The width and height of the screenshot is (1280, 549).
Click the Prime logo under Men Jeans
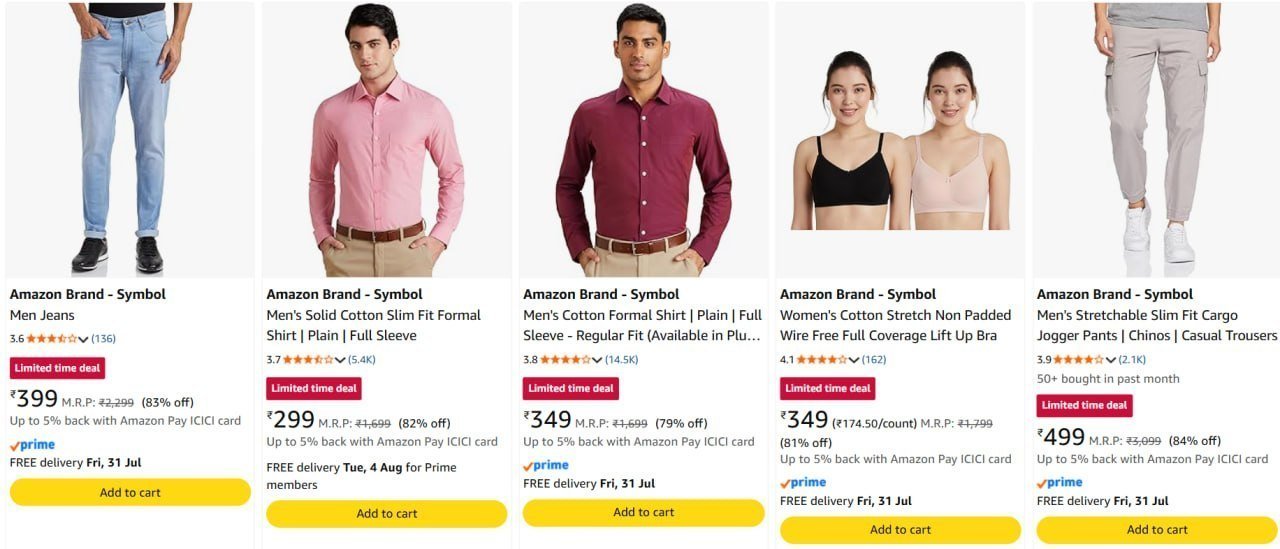[32, 445]
